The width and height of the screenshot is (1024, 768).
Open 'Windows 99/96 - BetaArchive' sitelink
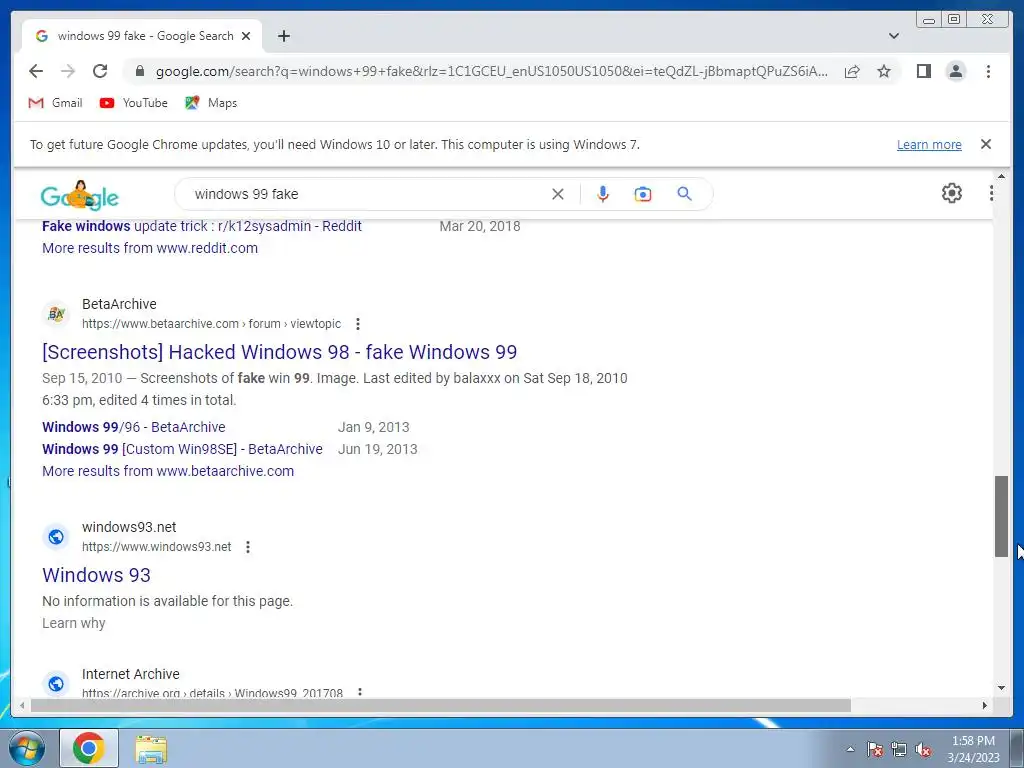point(134,427)
